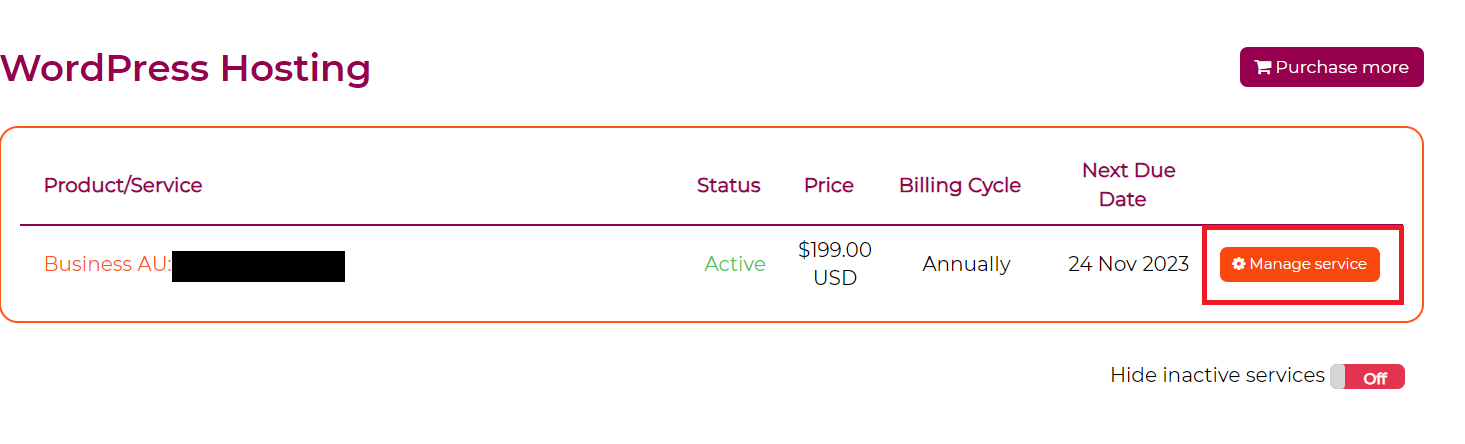
Task: Click the Product/Service column header
Action: (123, 185)
